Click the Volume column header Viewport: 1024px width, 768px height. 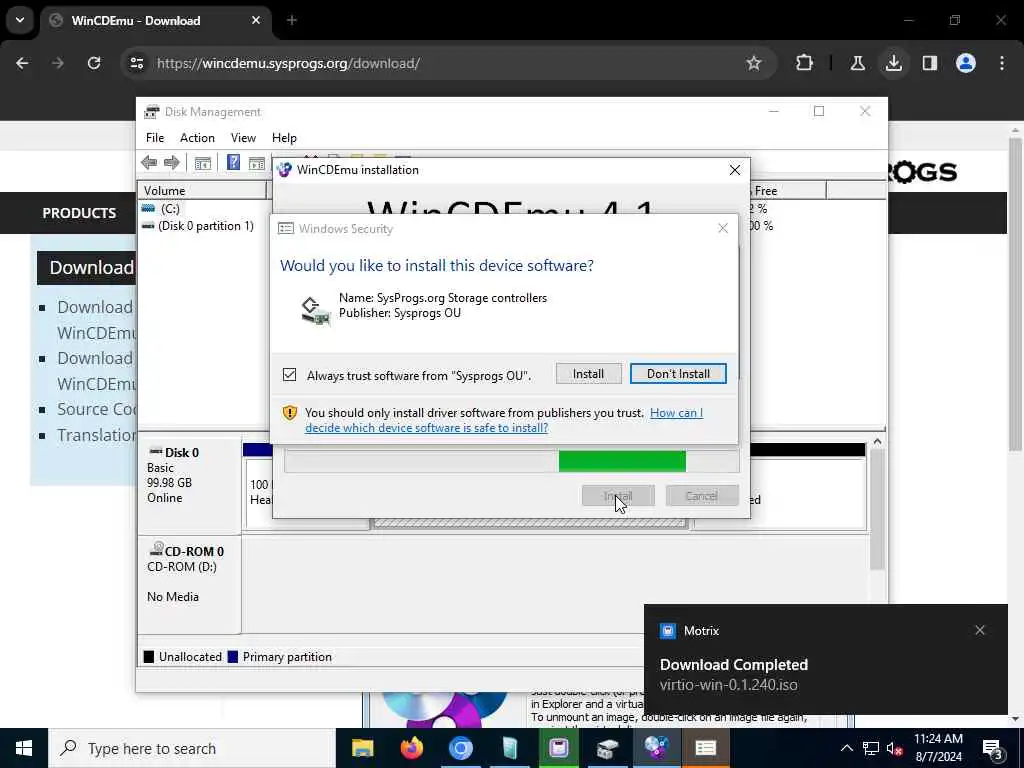point(202,191)
